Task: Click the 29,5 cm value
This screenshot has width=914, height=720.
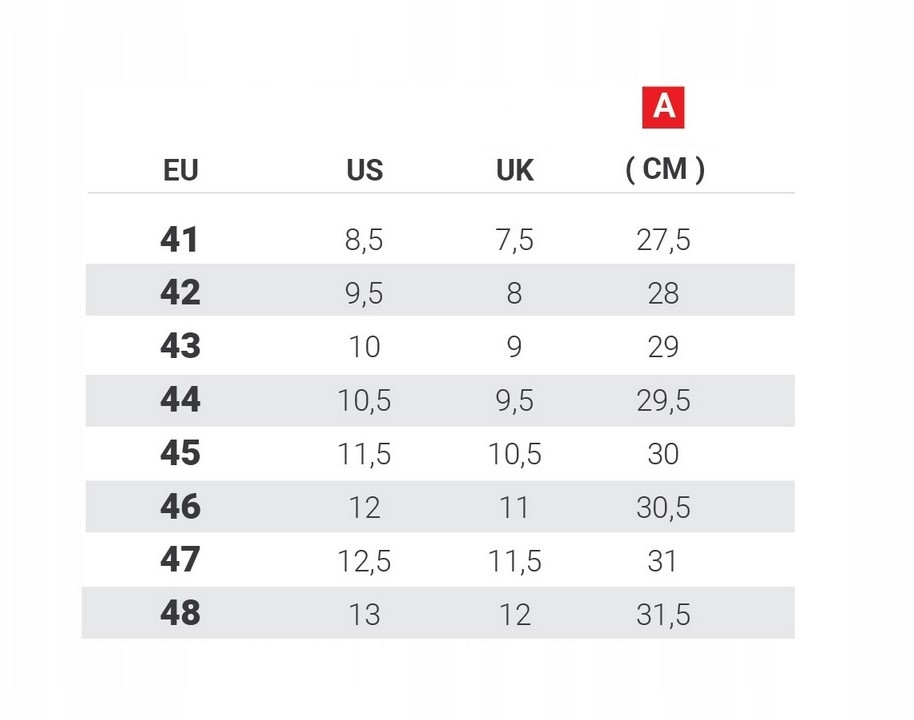Action: coord(663,401)
